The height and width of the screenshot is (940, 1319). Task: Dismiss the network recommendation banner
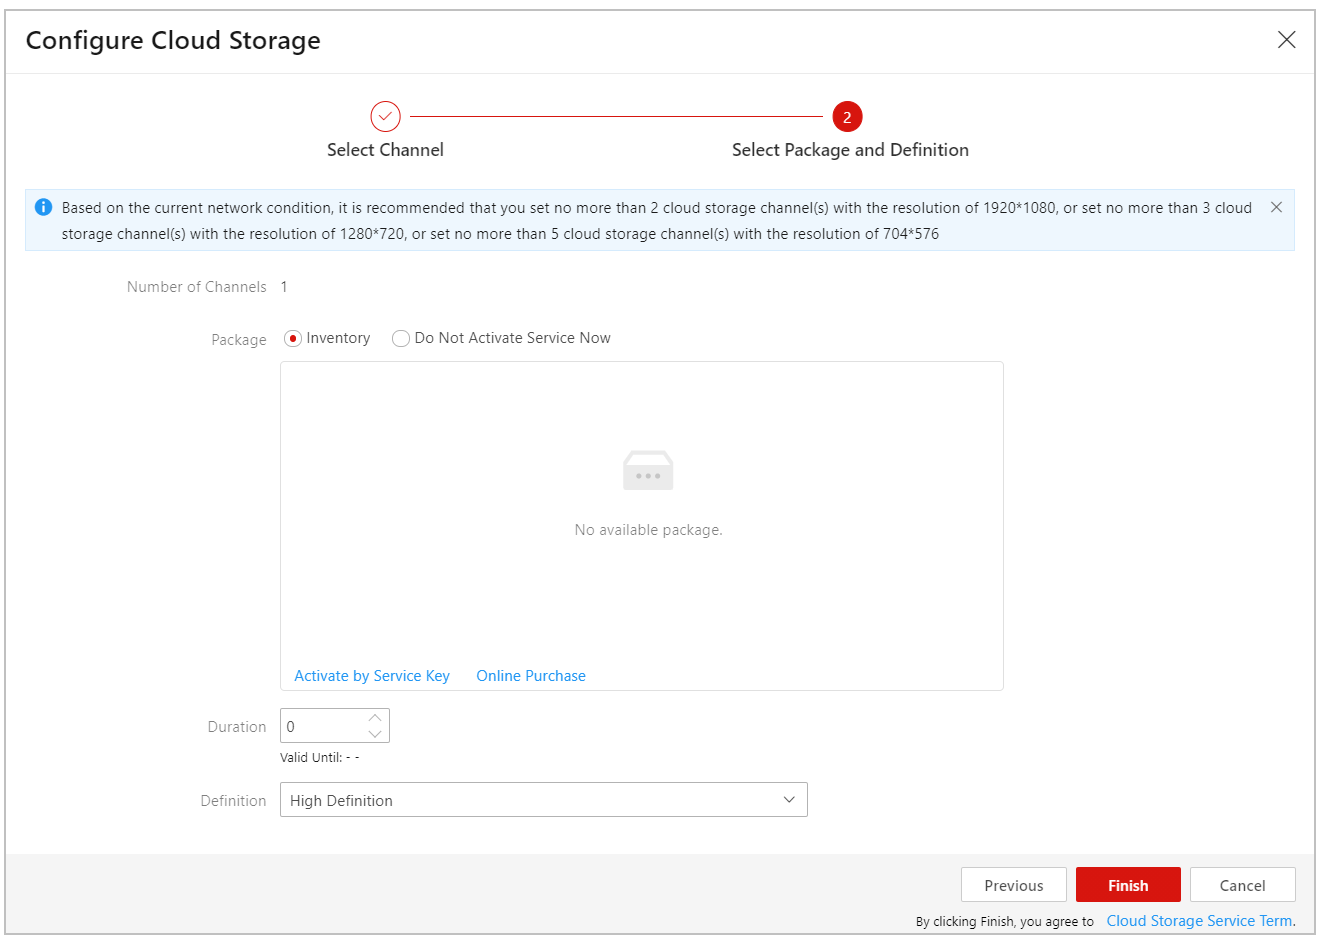point(1276,207)
